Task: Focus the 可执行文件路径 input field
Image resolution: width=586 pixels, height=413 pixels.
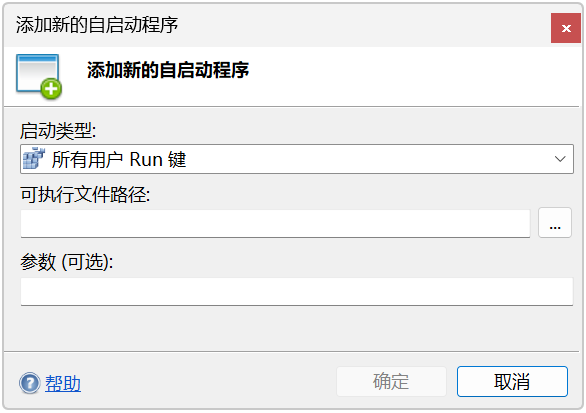Action: tap(275, 224)
